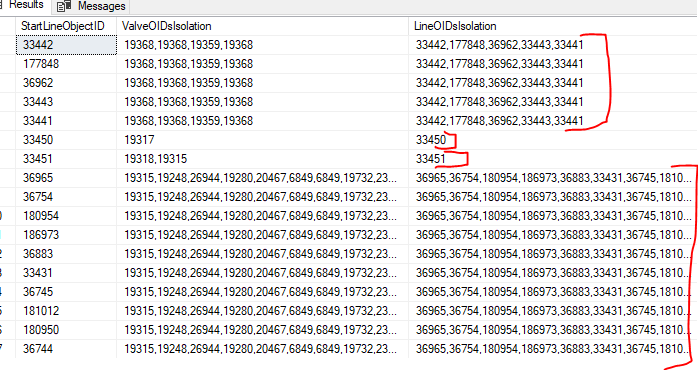Select the StartLineObjectID column header

point(66,26)
